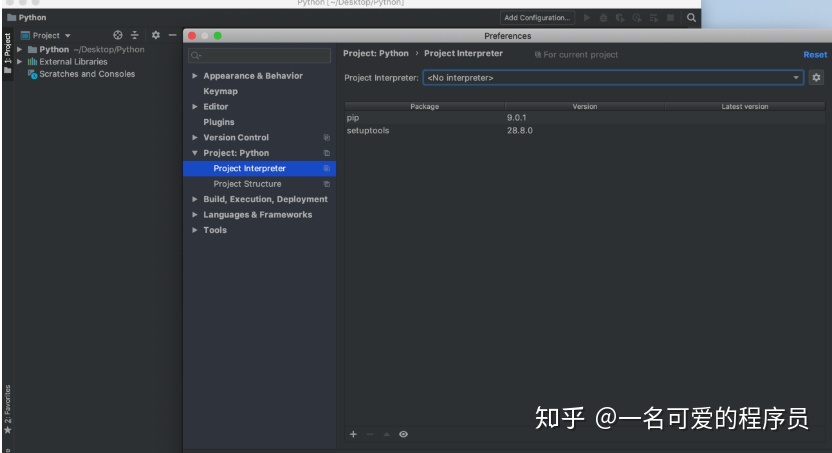Click project-level icon beside Version Control
832x453 pixels.
tap(327, 137)
